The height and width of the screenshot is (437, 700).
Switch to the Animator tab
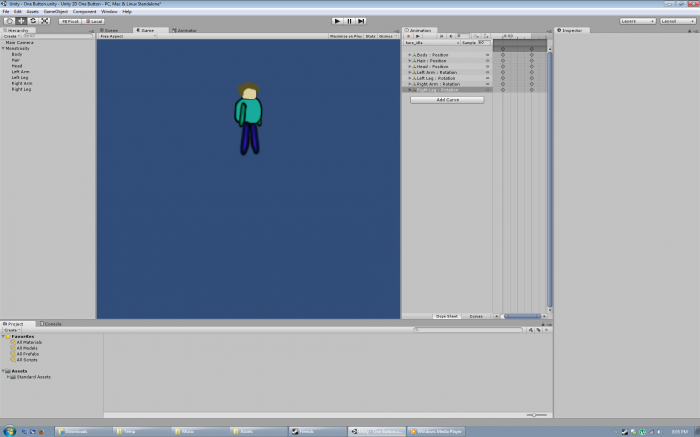click(185, 30)
